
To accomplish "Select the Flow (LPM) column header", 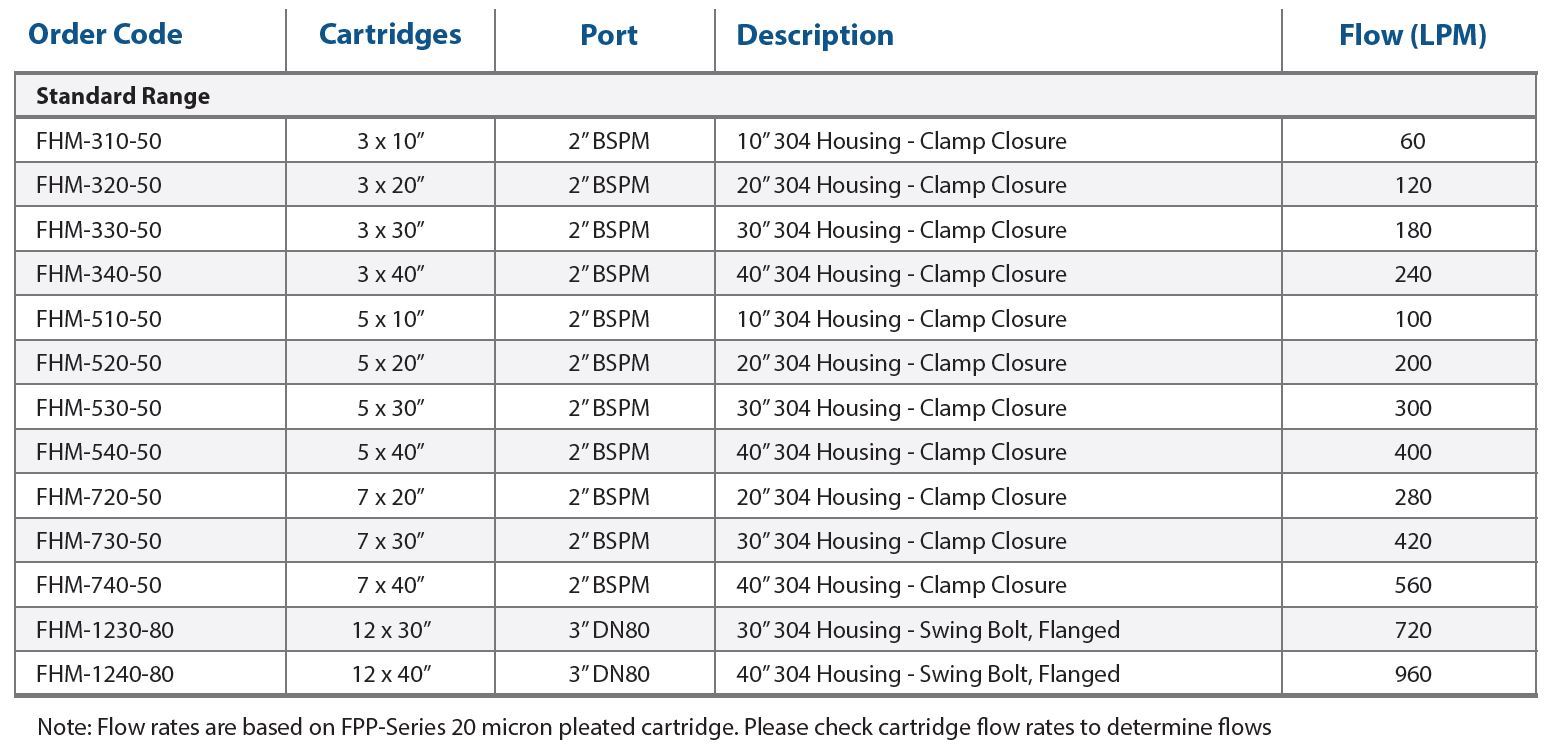I will (x=1412, y=35).
